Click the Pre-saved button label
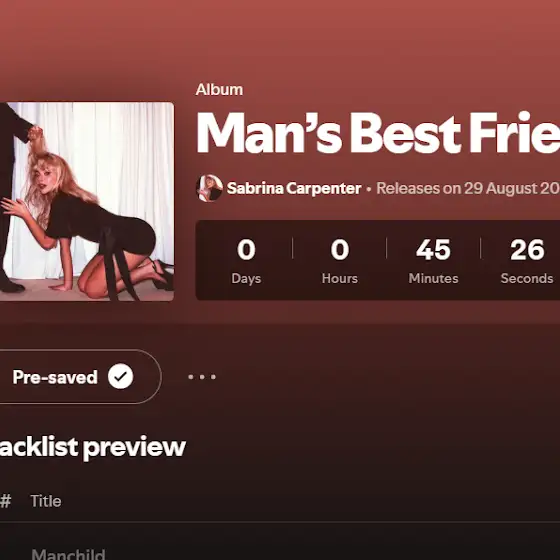The image size is (560, 560). (x=55, y=377)
